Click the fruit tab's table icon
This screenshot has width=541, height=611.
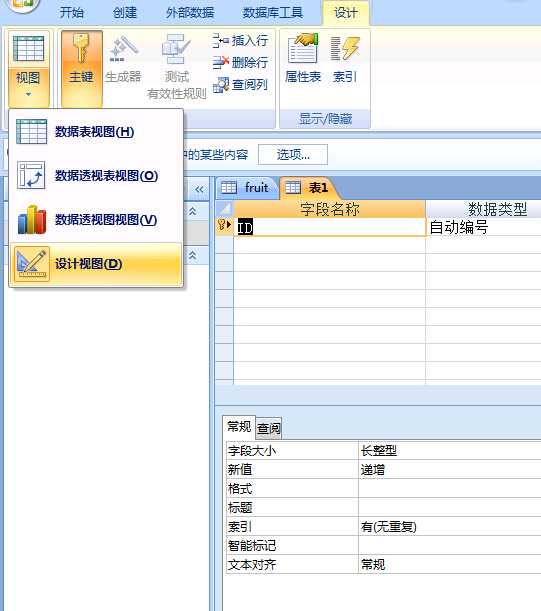(x=229, y=188)
